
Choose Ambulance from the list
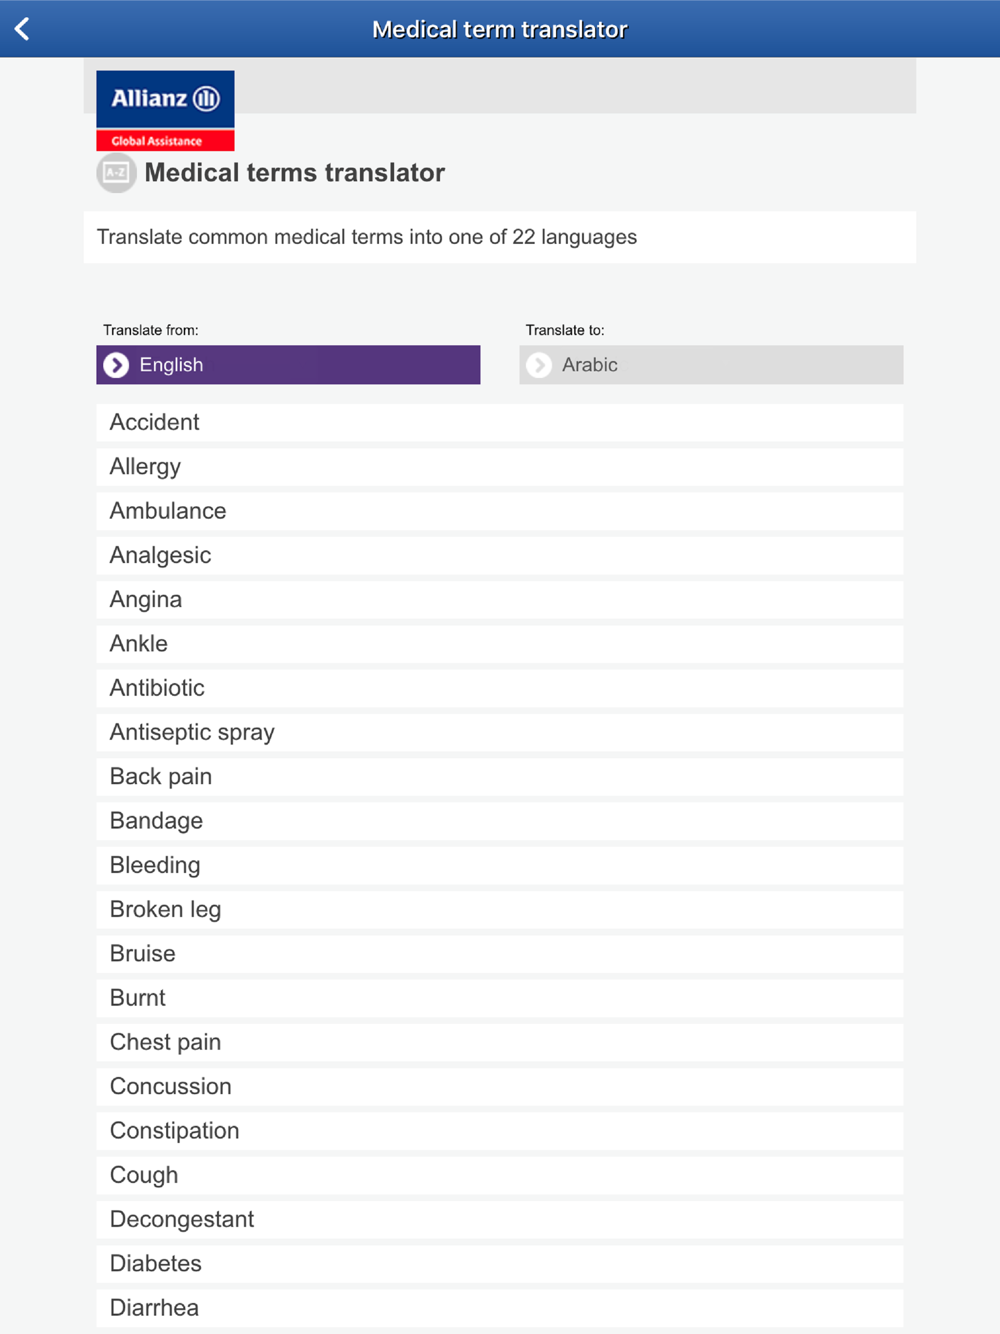(x=500, y=511)
